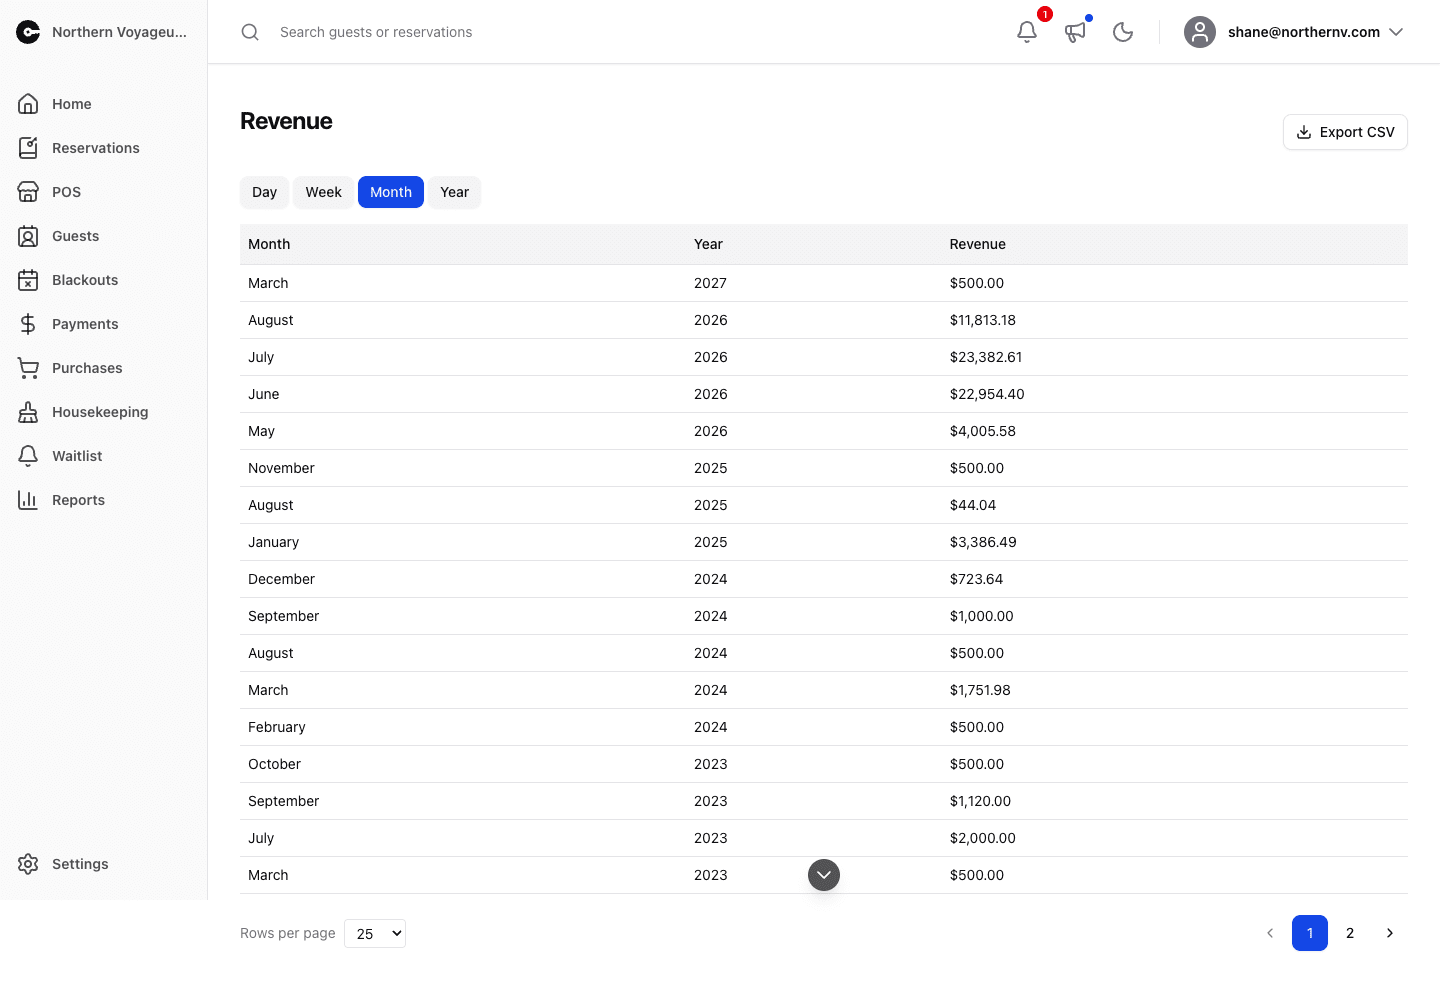This screenshot has height=991, width=1440.
Task: Click the user avatar icon
Action: [x=1200, y=32]
